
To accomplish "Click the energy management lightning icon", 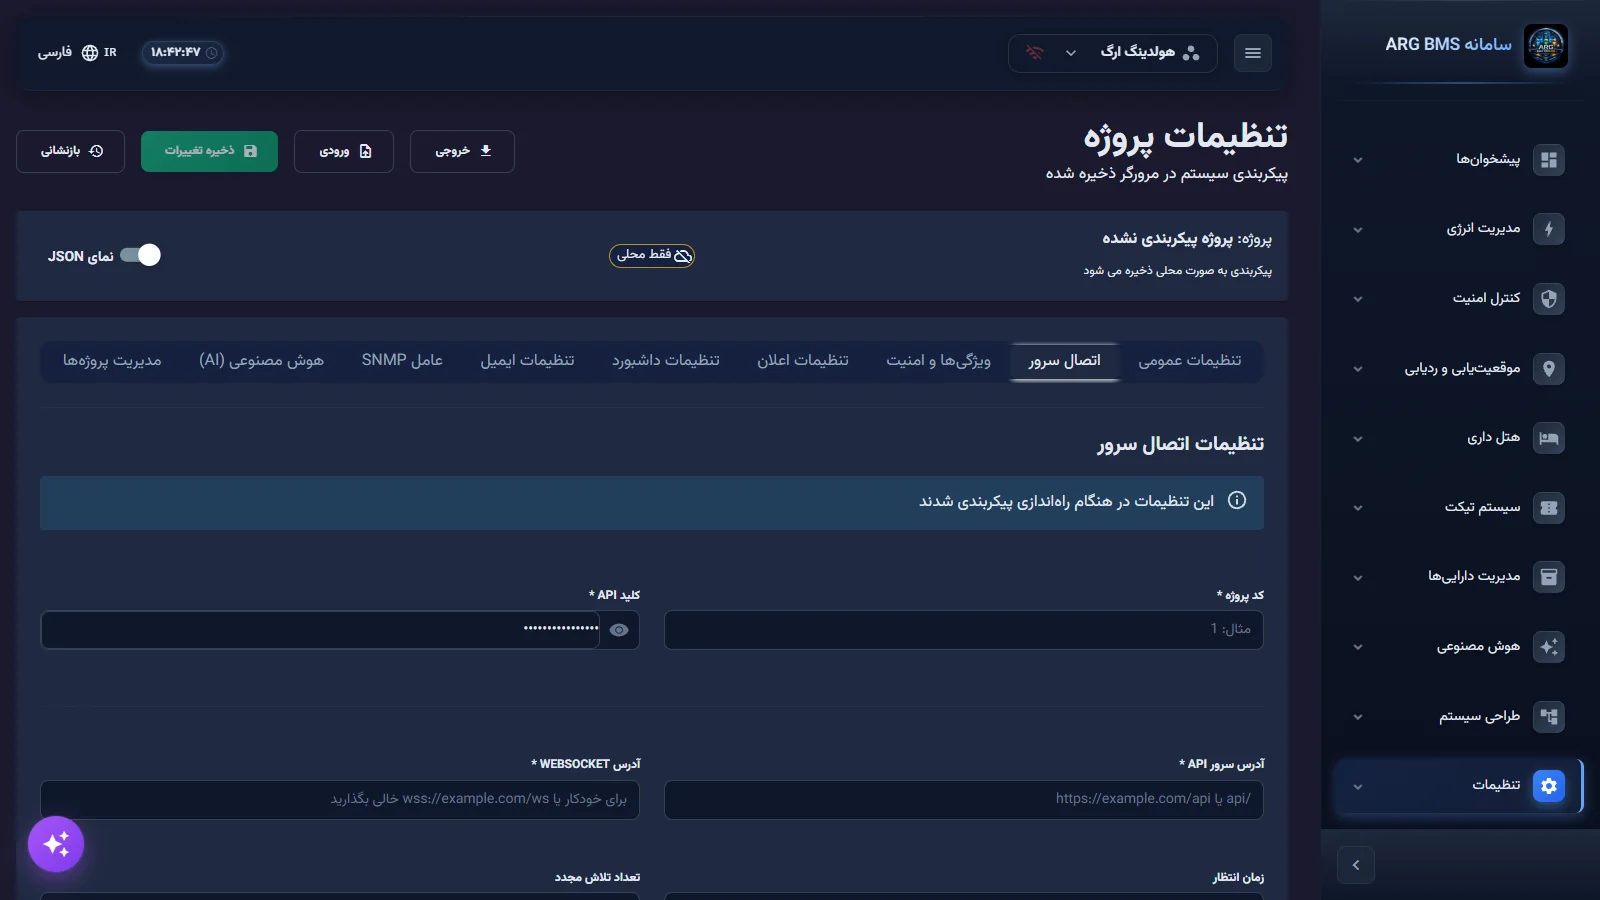I will tap(1549, 229).
